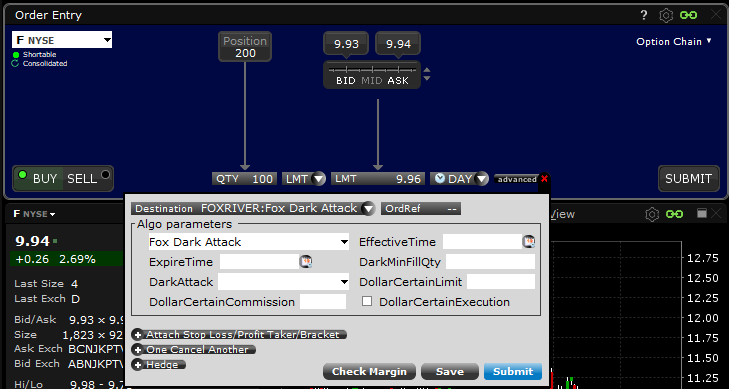Click LMT 9.96 price field

pyautogui.click(x=378, y=178)
